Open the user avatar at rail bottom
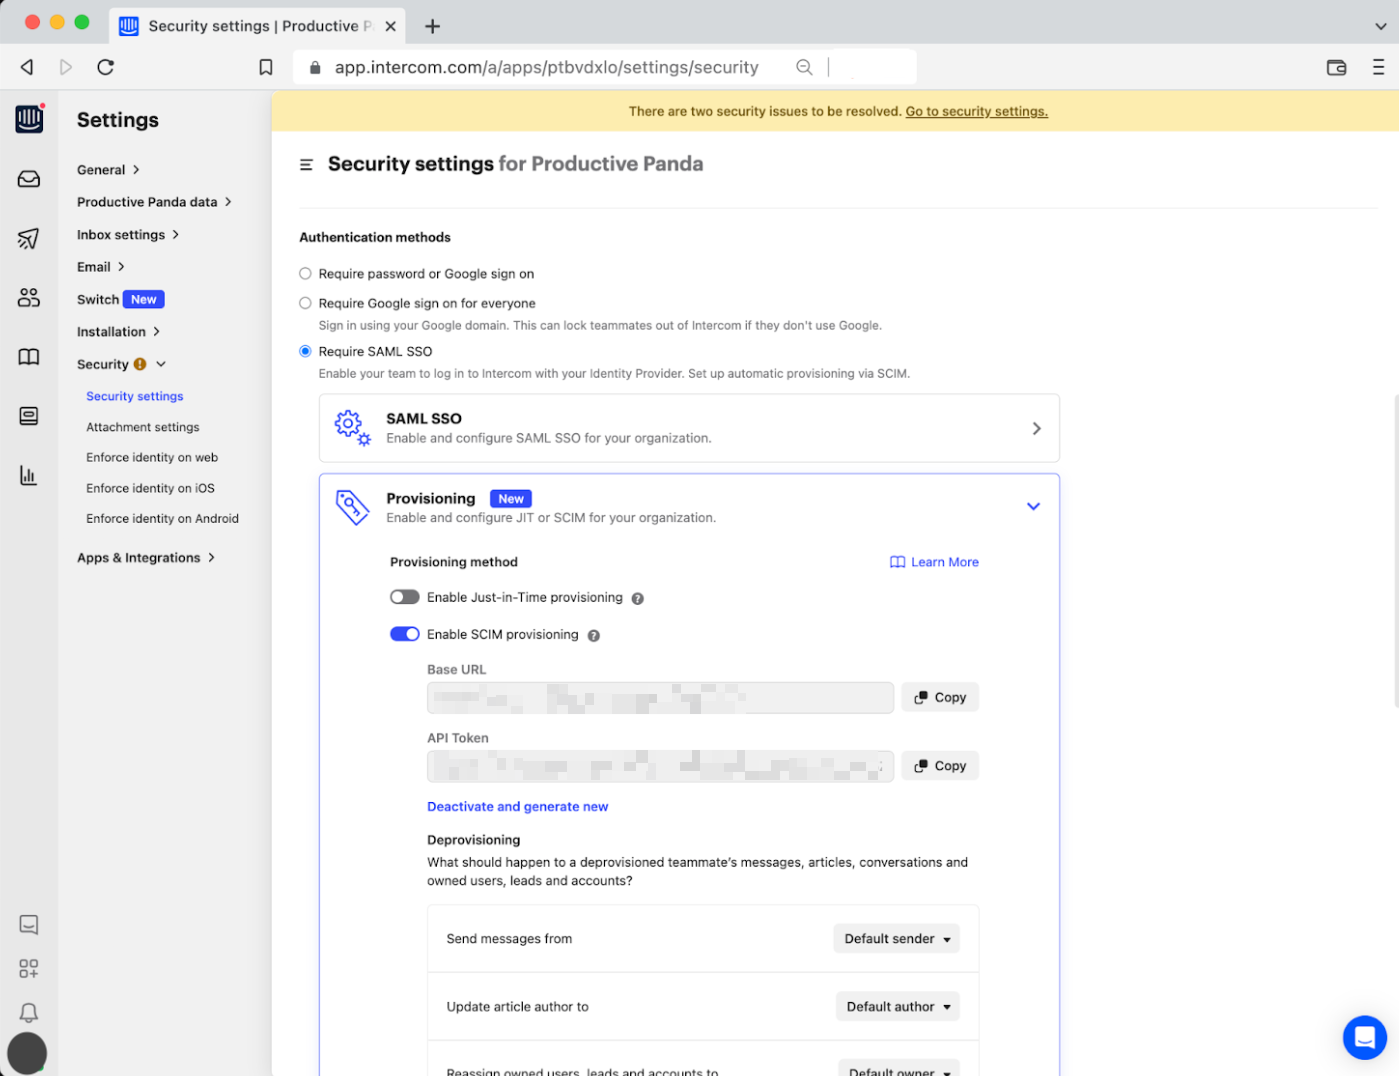This screenshot has width=1399, height=1076. (27, 1053)
